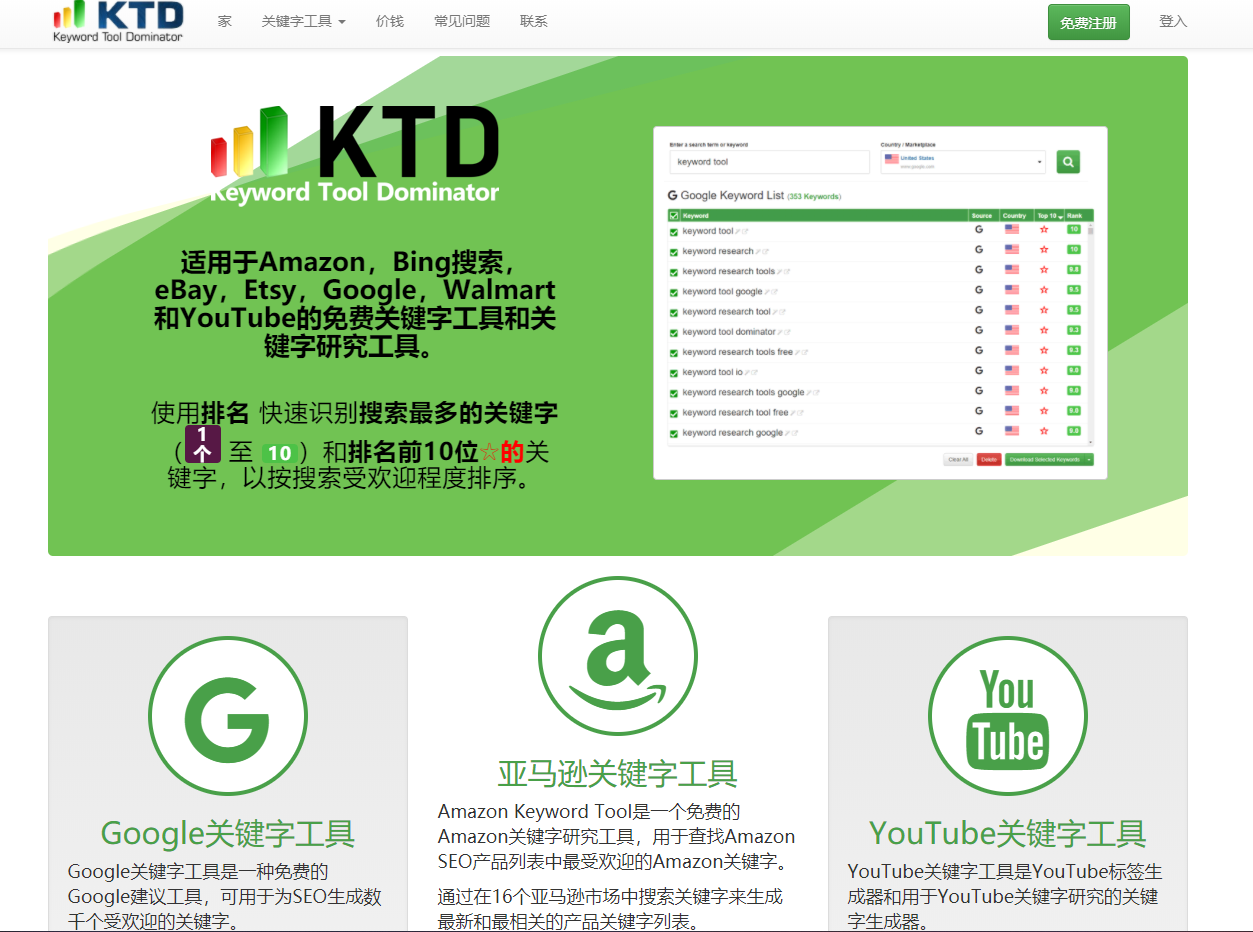
Task: Click the green 免费注册 button
Action: (x=1088, y=21)
